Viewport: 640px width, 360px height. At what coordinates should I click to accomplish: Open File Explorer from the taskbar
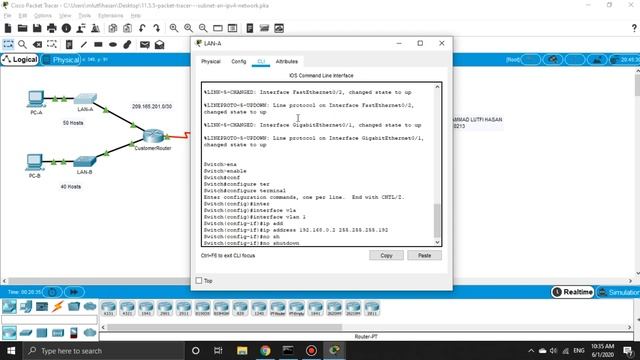(242, 351)
